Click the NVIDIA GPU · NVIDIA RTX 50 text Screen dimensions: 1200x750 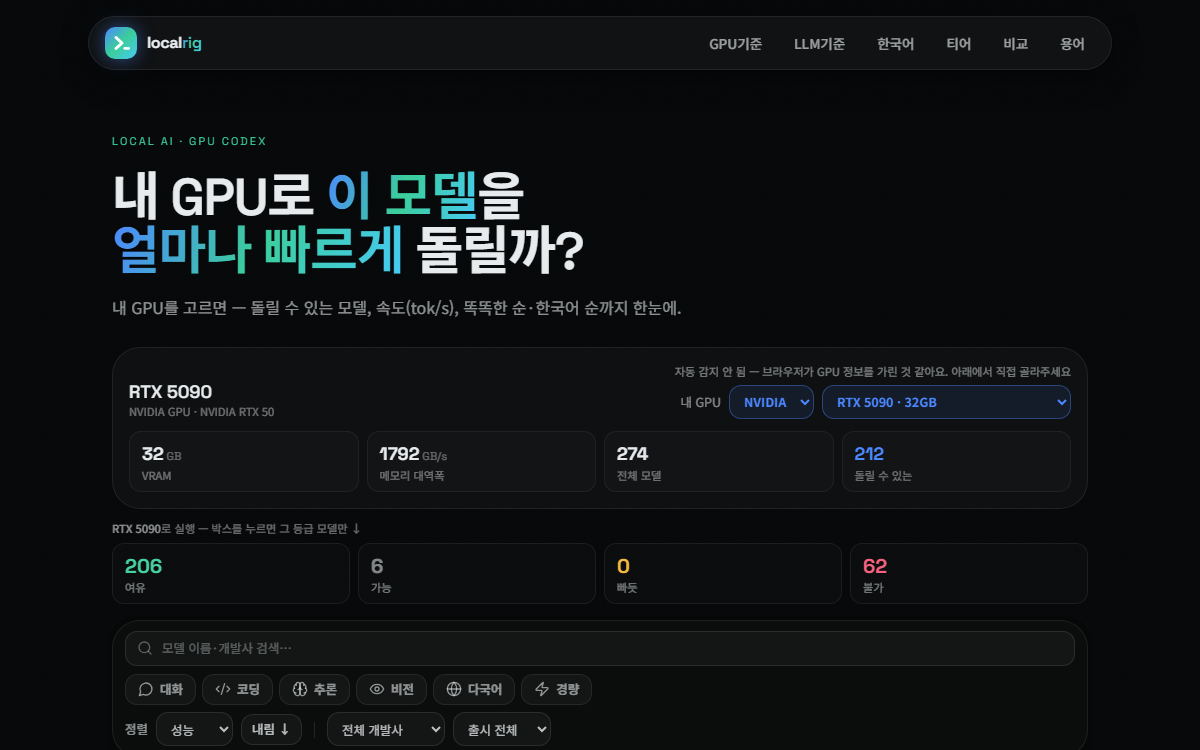tap(201, 412)
